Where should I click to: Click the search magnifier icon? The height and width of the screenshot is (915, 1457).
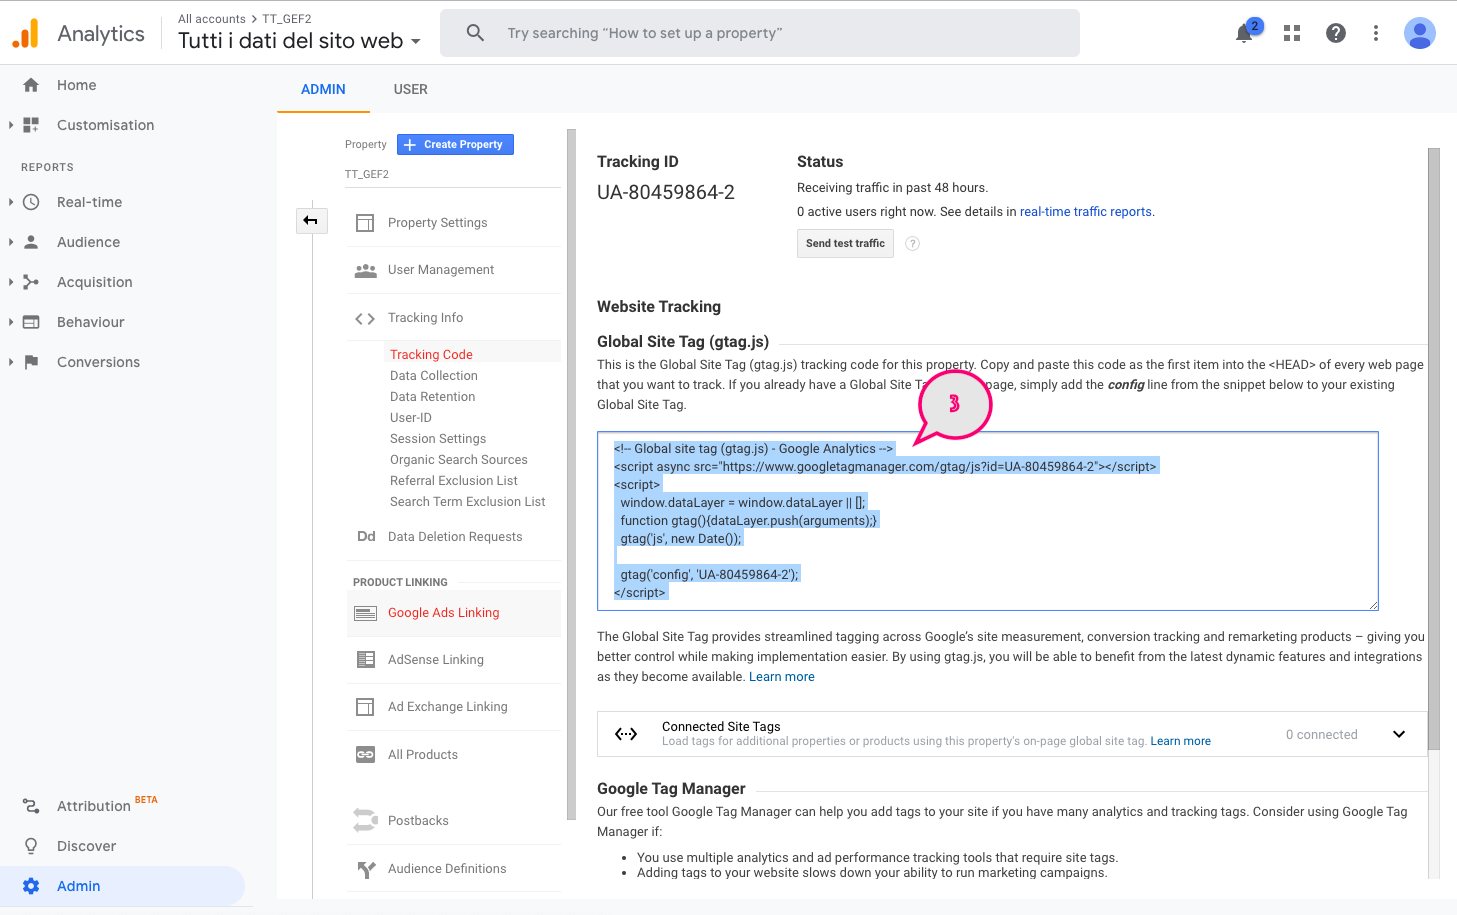point(475,33)
